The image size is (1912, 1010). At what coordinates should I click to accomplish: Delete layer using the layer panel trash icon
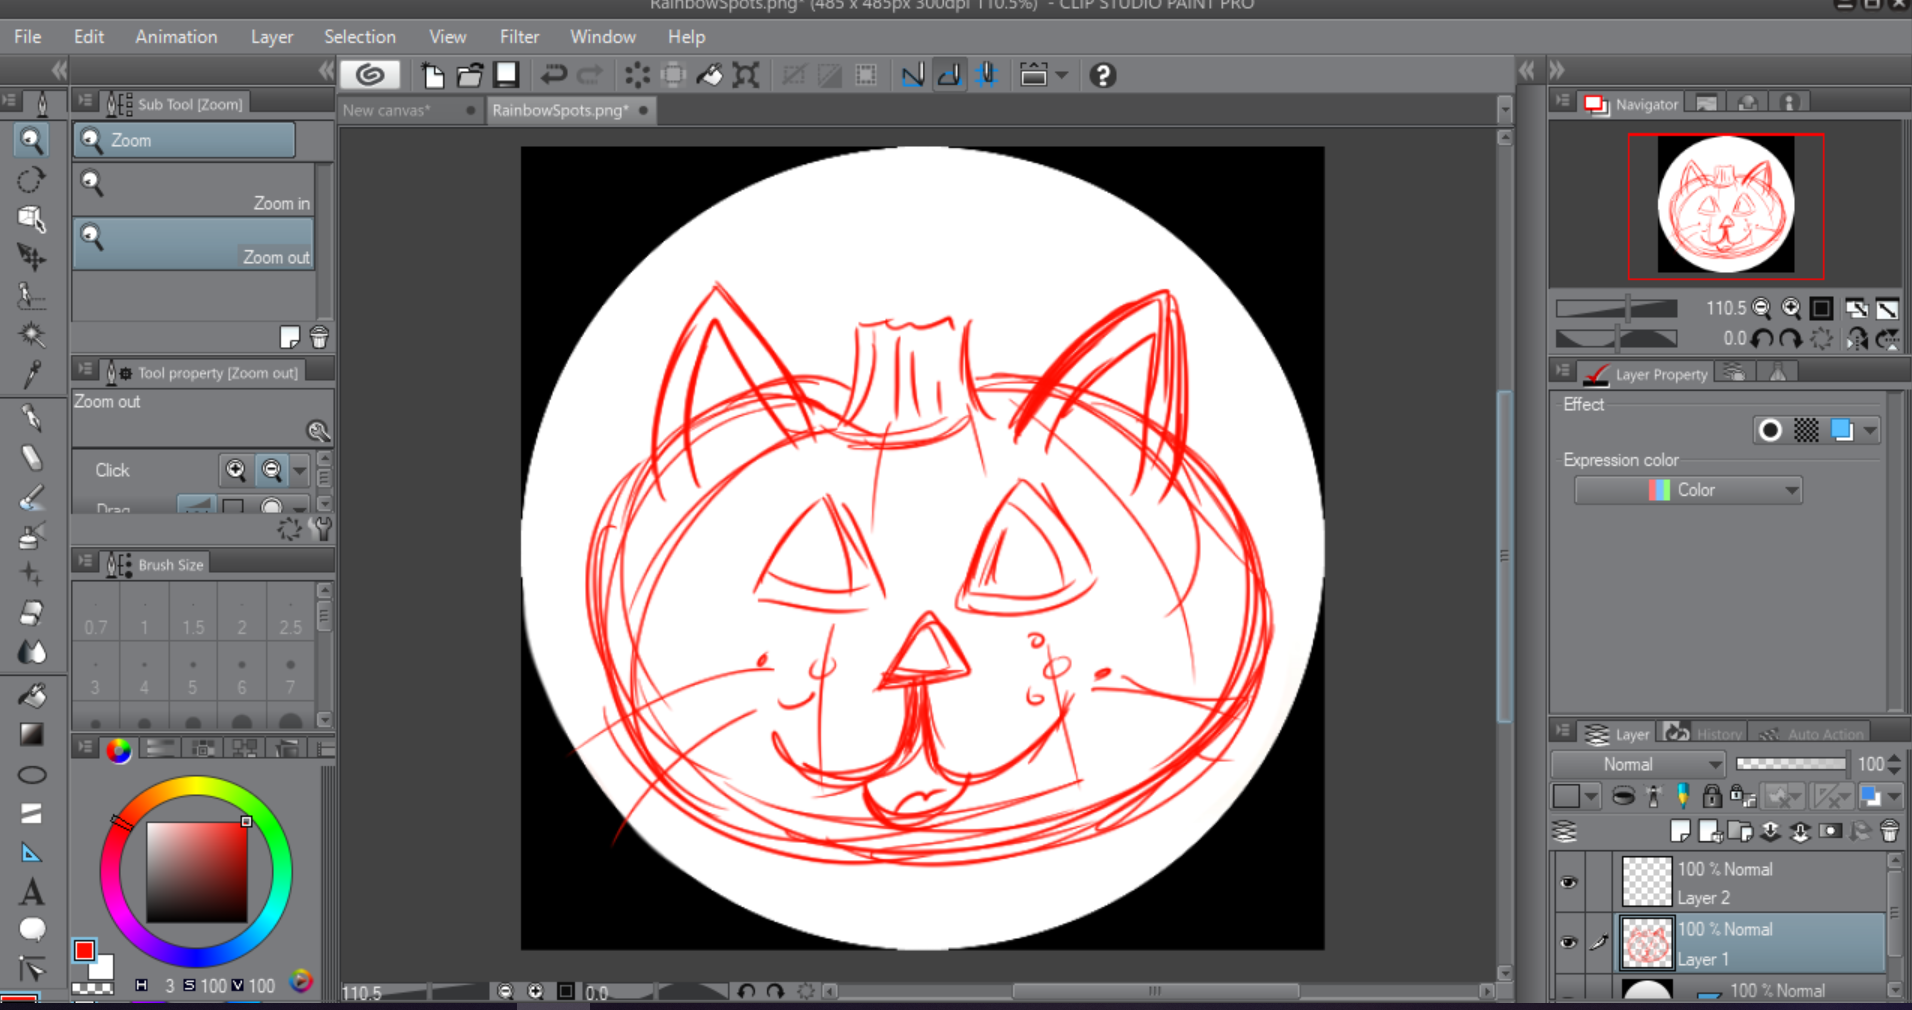click(1889, 831)
